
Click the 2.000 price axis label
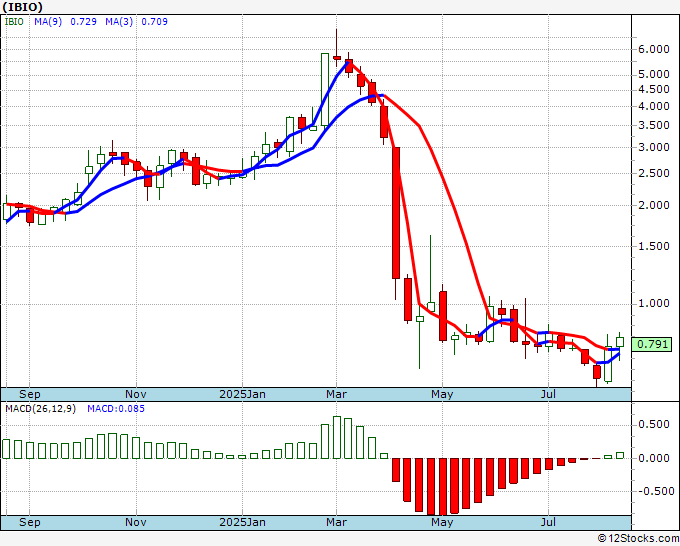pyautogui.click(x=654, y=205)
